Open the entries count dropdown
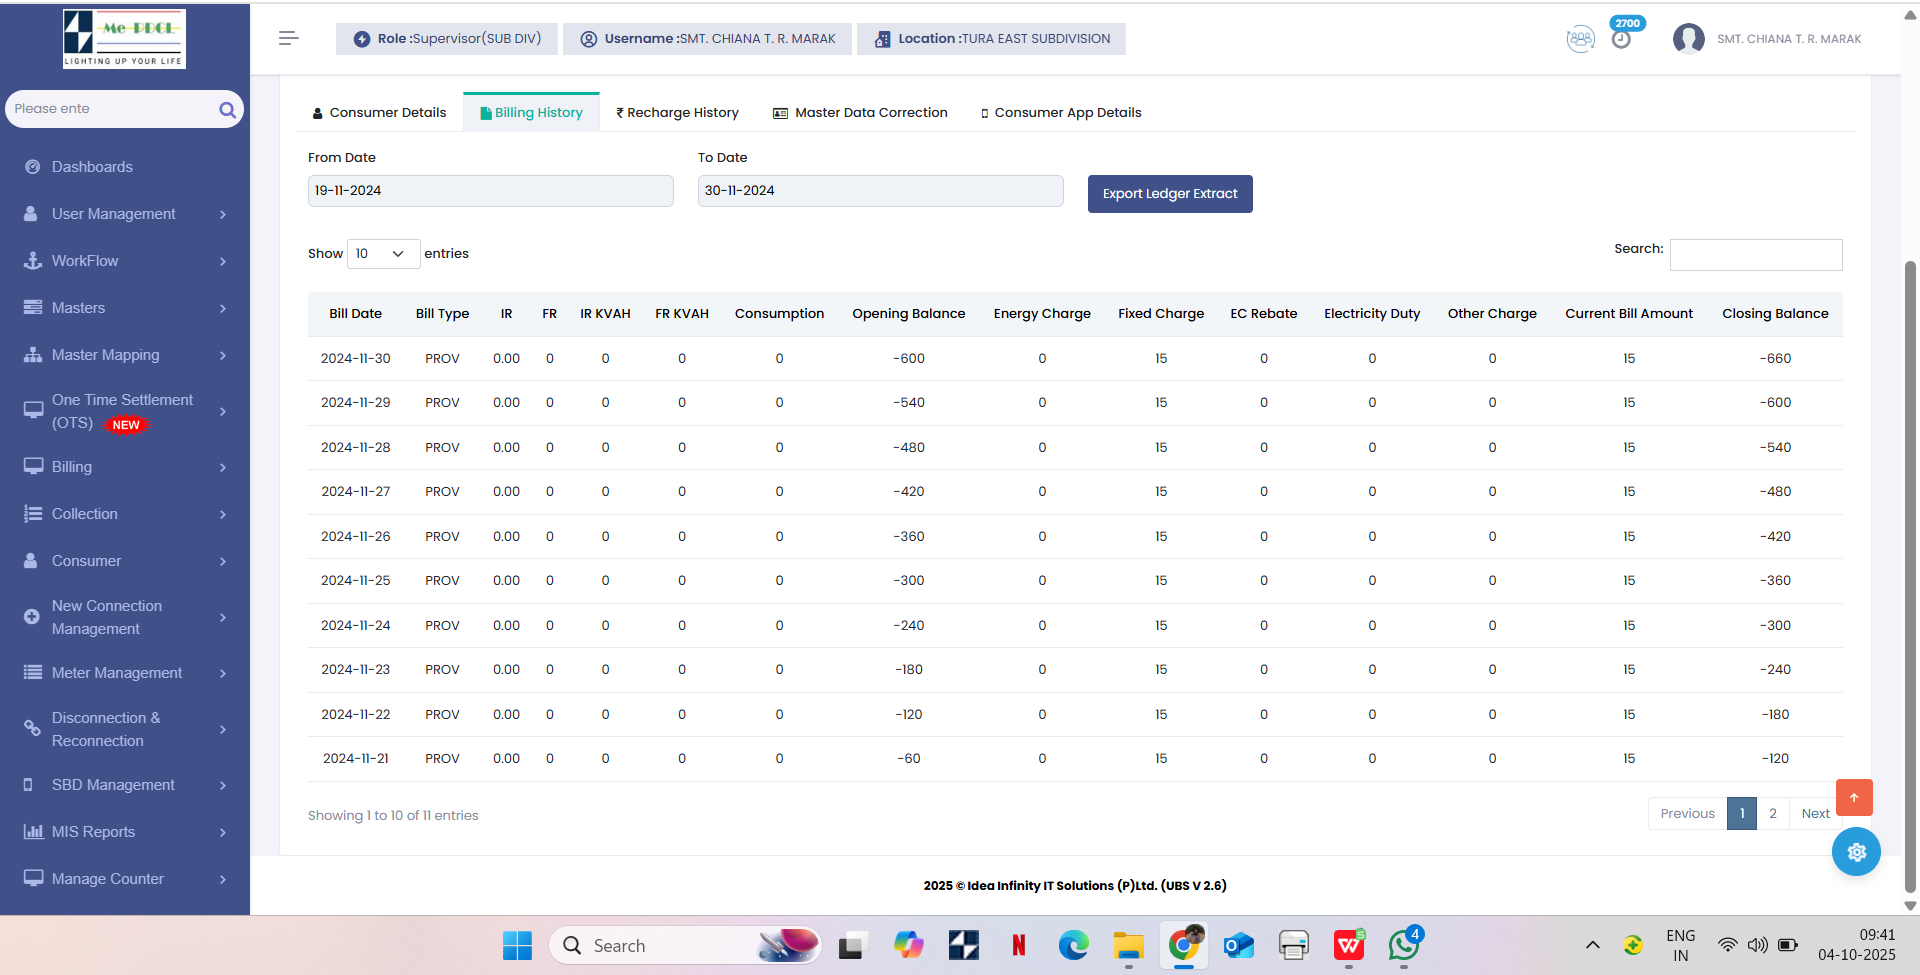1920x975 pixels. 383,254
